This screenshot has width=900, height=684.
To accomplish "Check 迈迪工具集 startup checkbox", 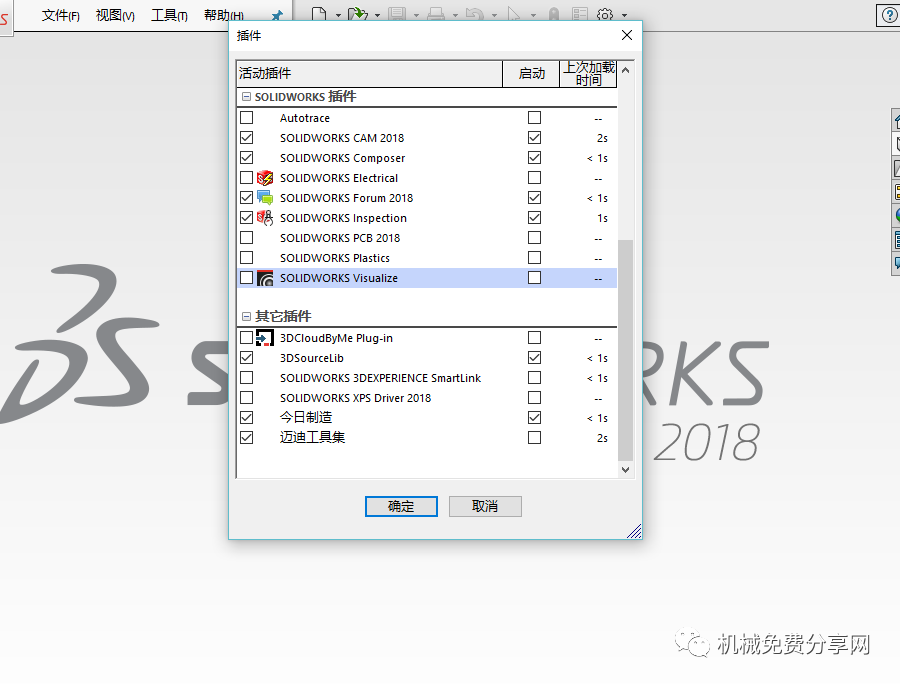I will pyautogui.click(x=534, y=438).
